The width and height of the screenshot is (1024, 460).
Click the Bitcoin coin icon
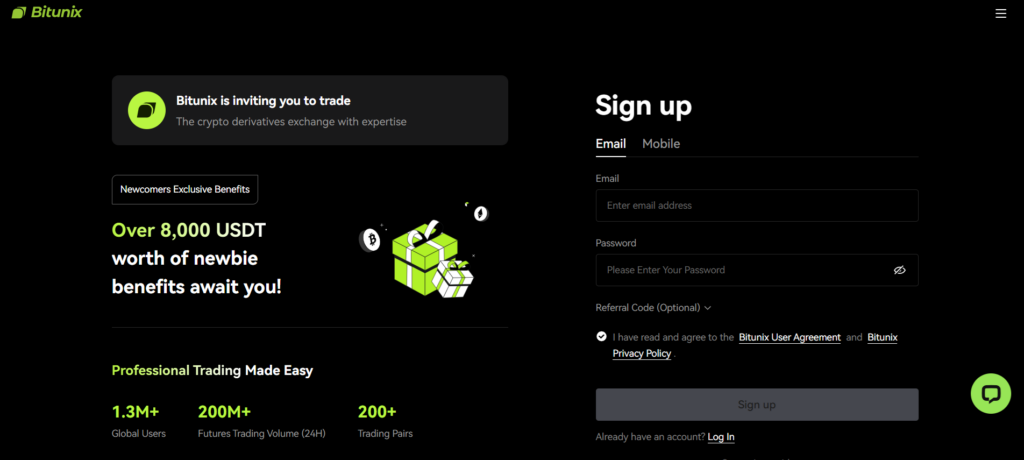371,240
